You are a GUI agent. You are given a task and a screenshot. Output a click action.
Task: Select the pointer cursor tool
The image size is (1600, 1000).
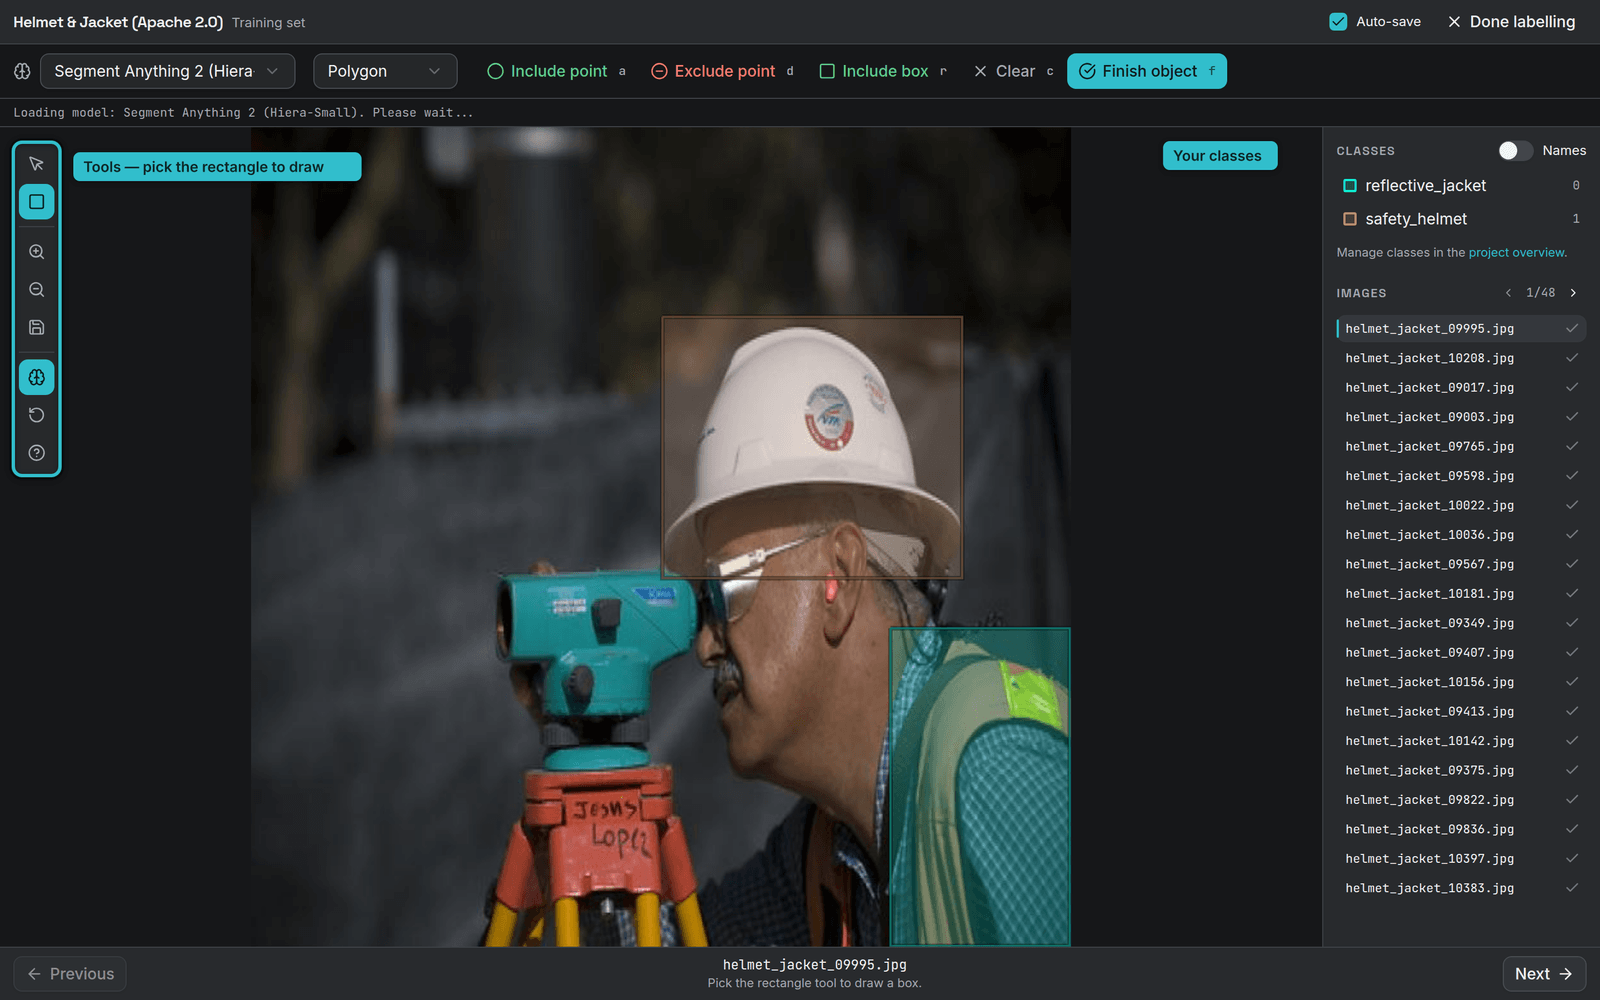tap(37, 164)
